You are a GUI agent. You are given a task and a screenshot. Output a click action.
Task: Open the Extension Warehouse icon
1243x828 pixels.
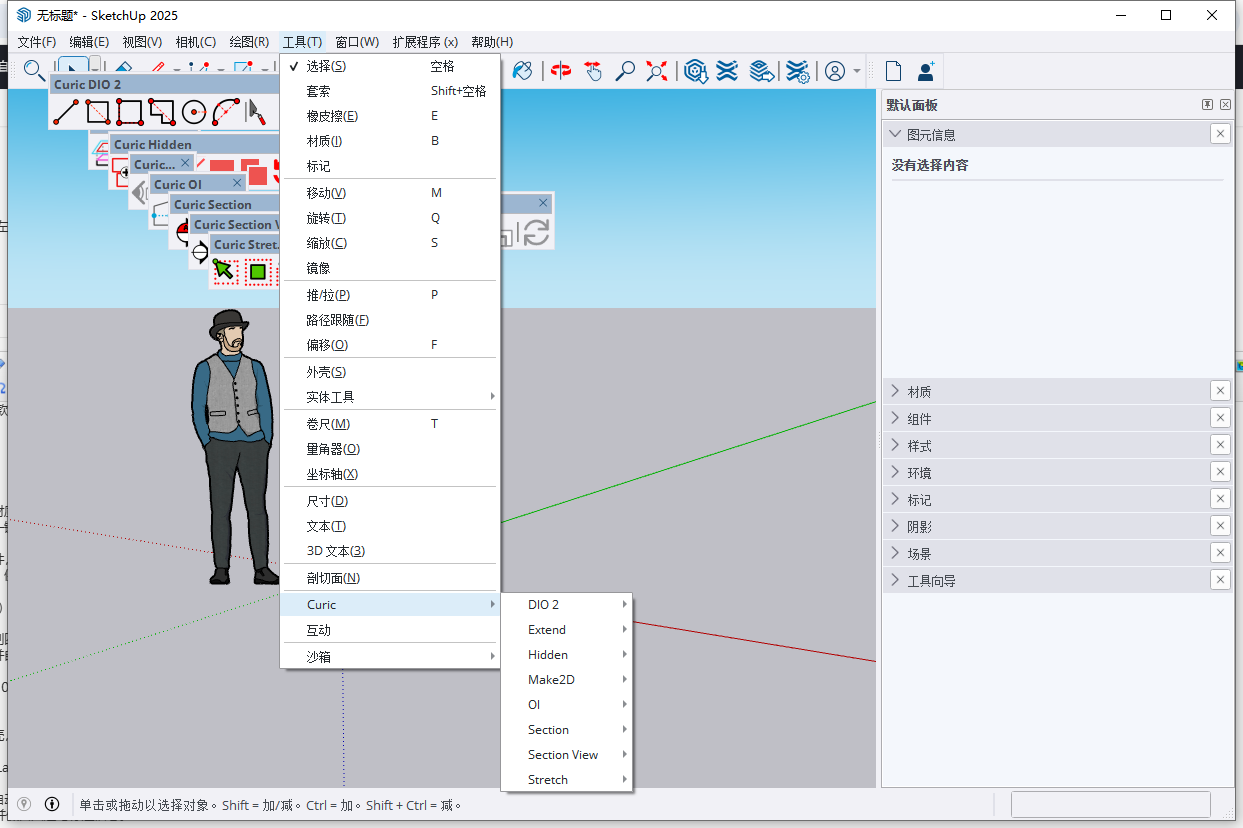coord(728,71)
